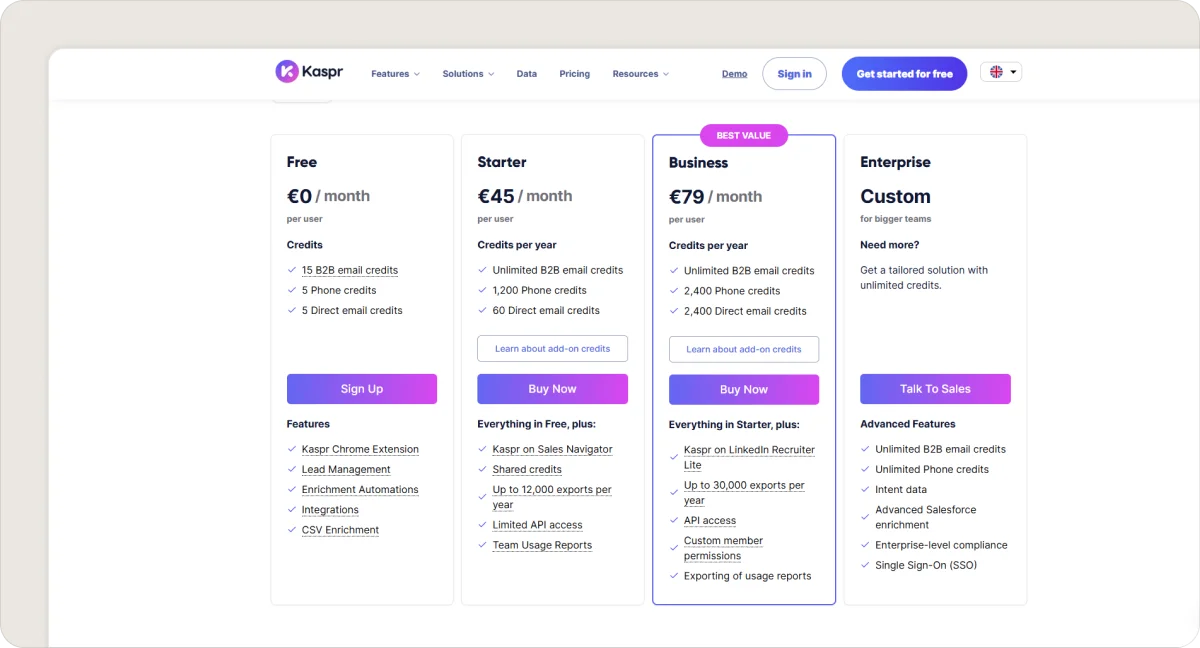Click Unlimited Phone credits in Enterprise
Screen dimensions: 1200x648
[x=932, y=469]
